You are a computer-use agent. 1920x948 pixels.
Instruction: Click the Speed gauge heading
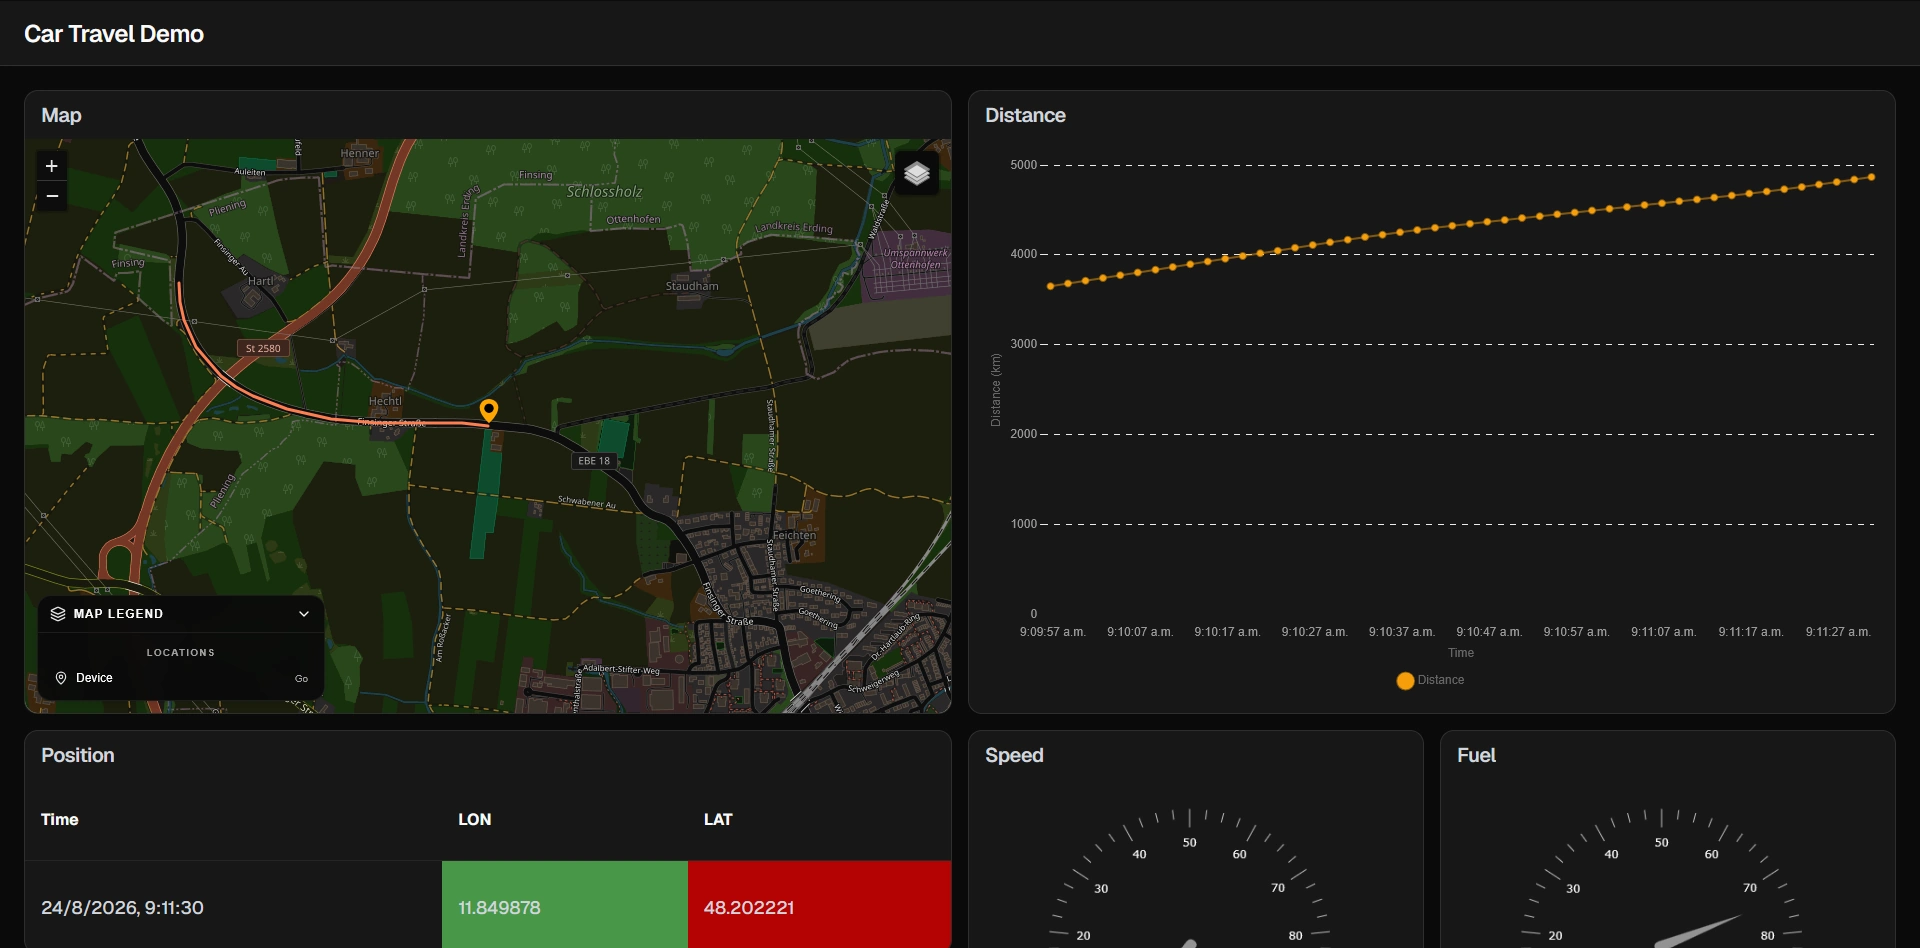[x=1014, y=755]
